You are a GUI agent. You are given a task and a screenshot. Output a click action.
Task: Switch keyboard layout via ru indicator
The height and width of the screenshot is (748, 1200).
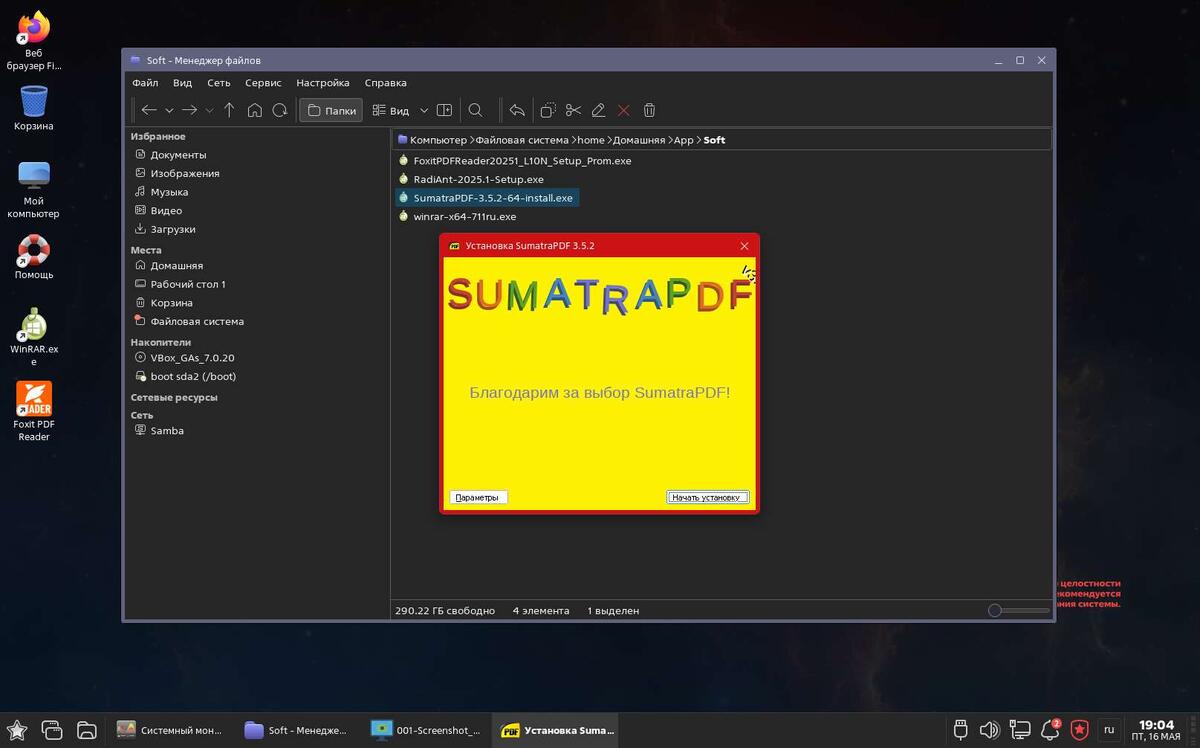pyautogui.click(x=1108, y=729)
